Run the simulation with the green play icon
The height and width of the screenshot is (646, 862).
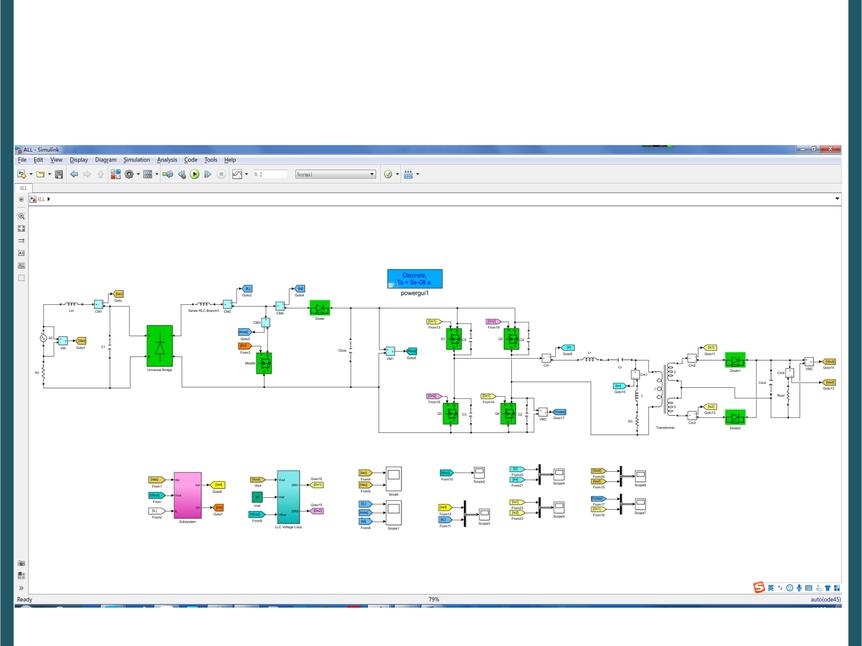pos(194,174)
